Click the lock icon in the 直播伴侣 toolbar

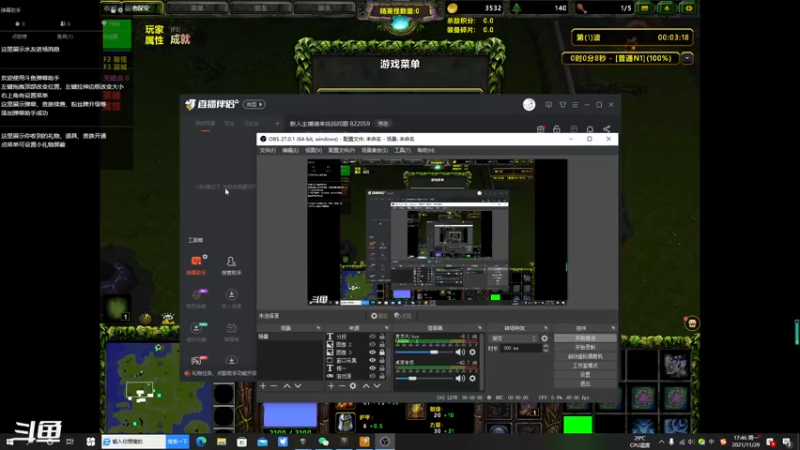click(557, 129)
